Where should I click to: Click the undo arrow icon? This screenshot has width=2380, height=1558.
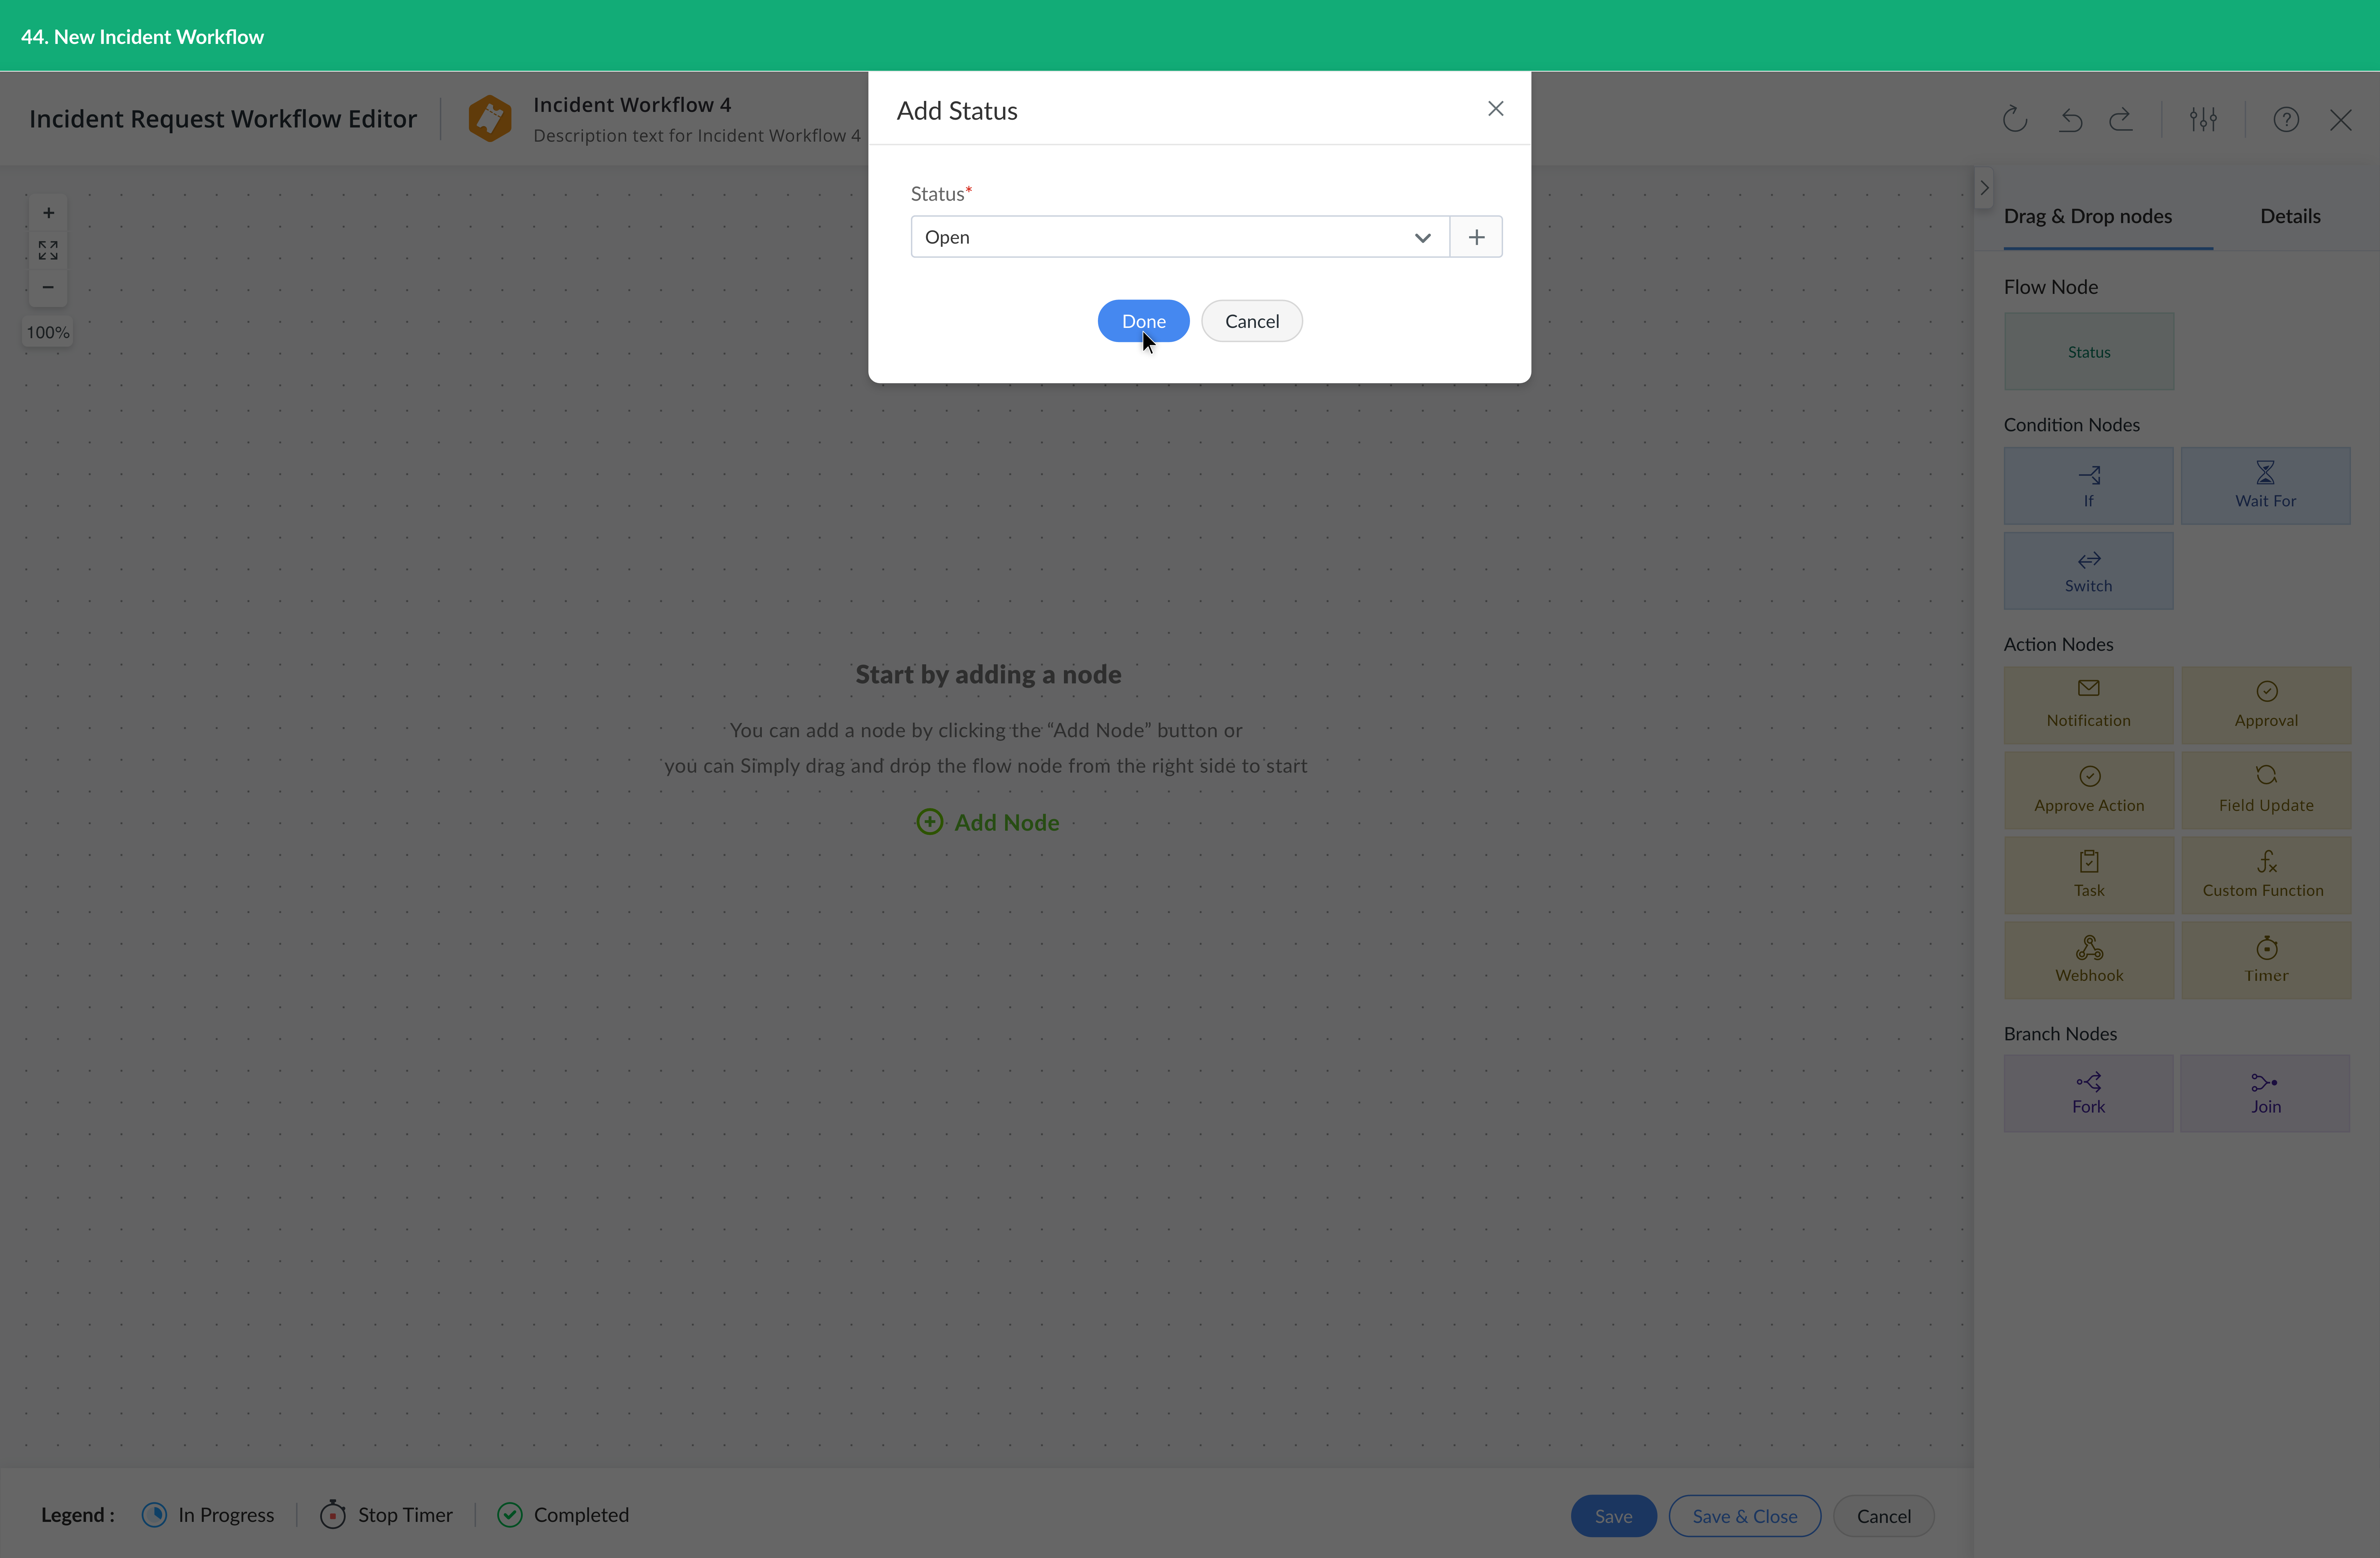2070,120
